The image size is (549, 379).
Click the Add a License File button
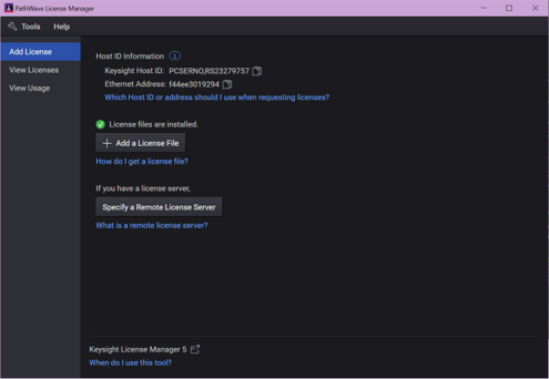point(140,143)
